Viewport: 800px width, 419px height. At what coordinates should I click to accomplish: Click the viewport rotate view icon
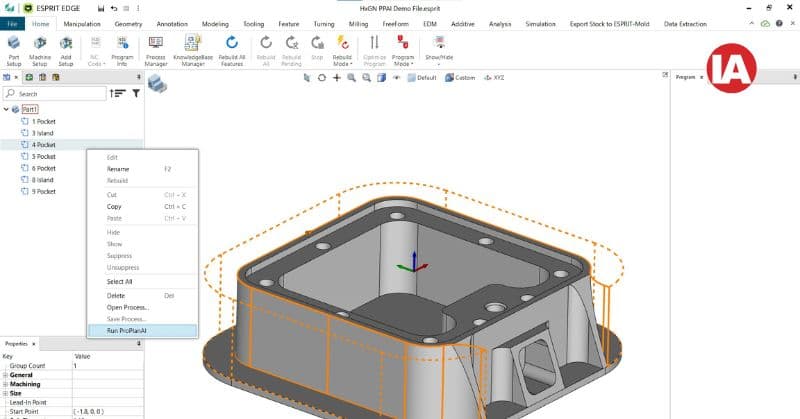(321, 78)
